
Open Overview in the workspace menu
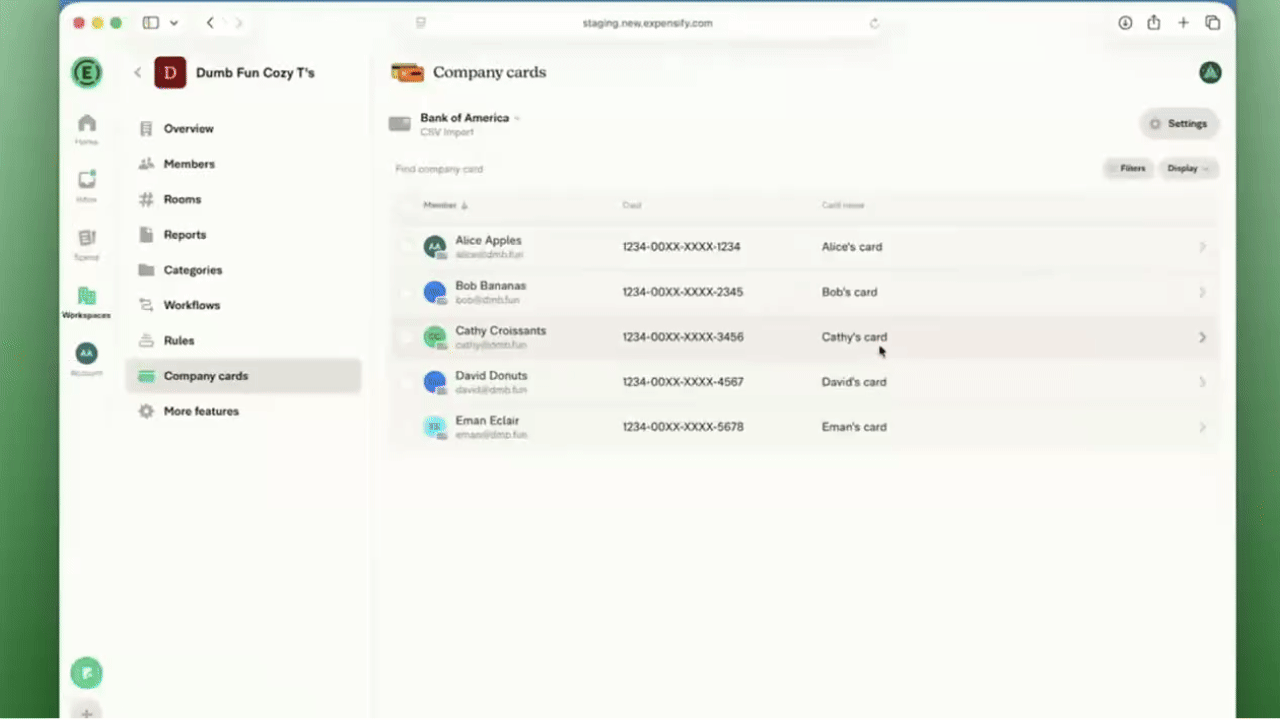pos(243,129)
